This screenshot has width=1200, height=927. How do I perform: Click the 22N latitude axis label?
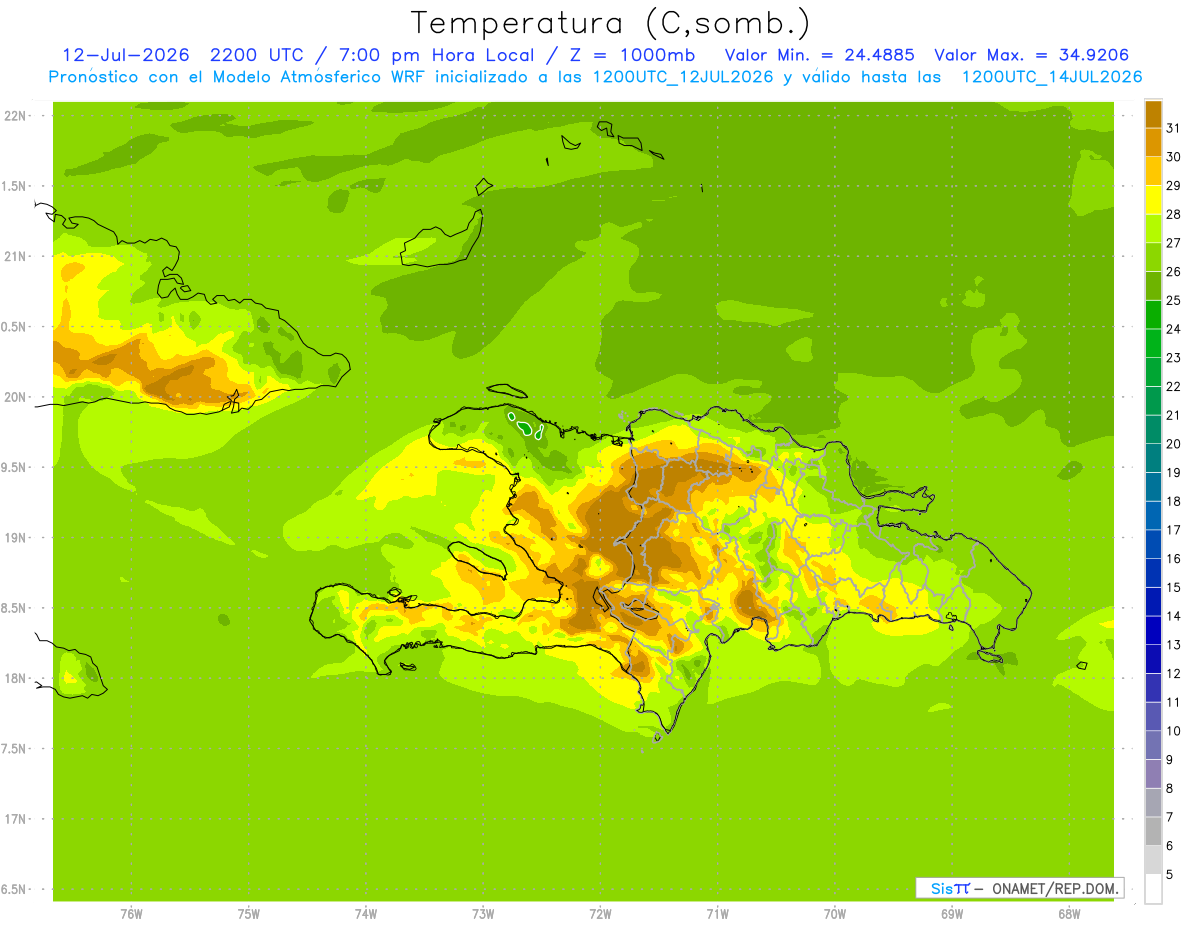click(17, 116)
